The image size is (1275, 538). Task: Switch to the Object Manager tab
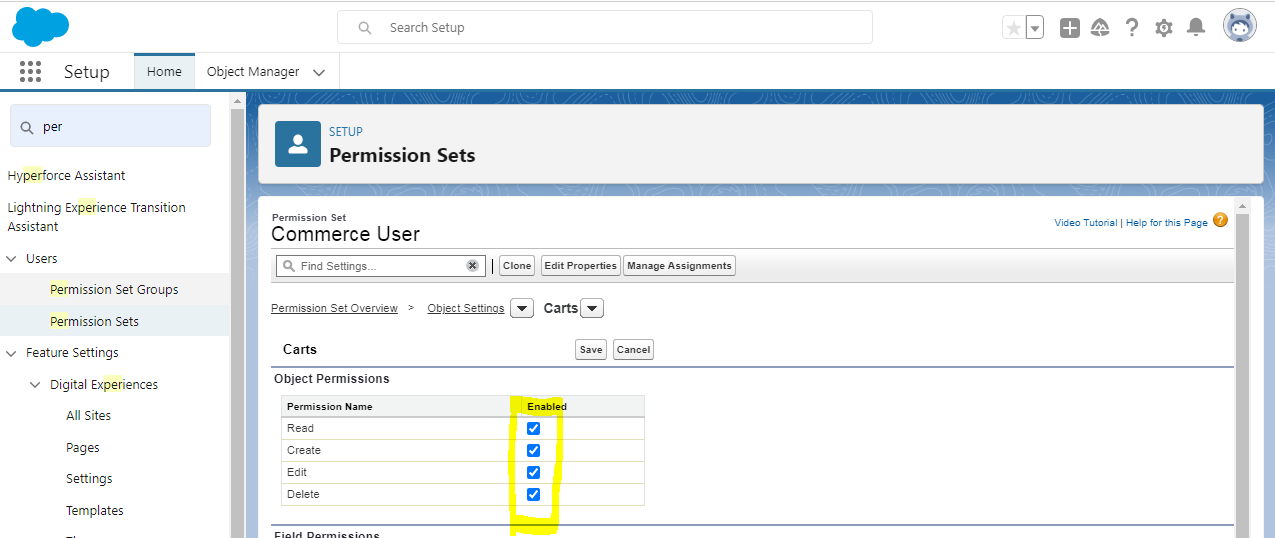pyautogui.click(x=253, y=72)
